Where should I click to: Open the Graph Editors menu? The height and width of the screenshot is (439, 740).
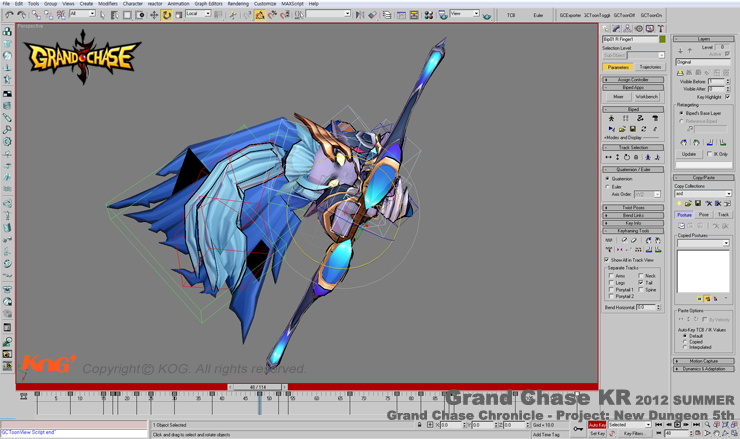click(x=208, y=4)
